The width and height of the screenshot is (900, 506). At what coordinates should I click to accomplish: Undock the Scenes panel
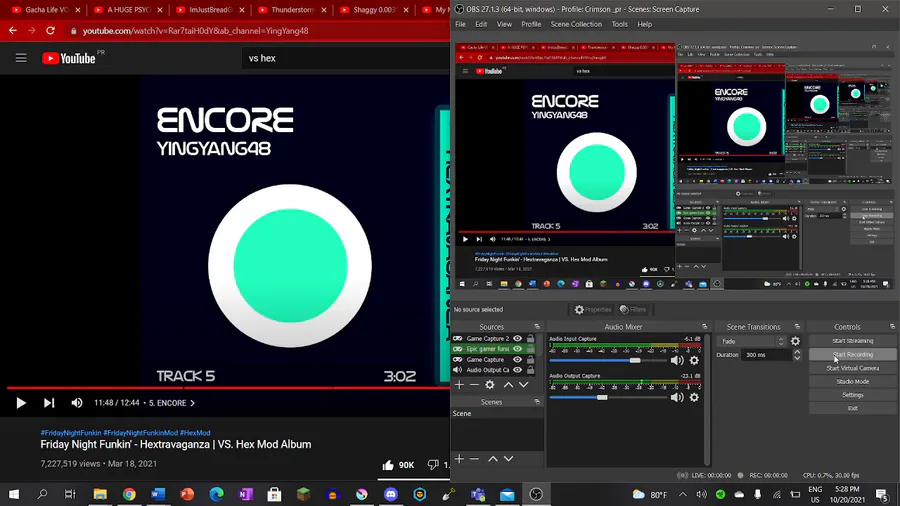click(537, 402)
